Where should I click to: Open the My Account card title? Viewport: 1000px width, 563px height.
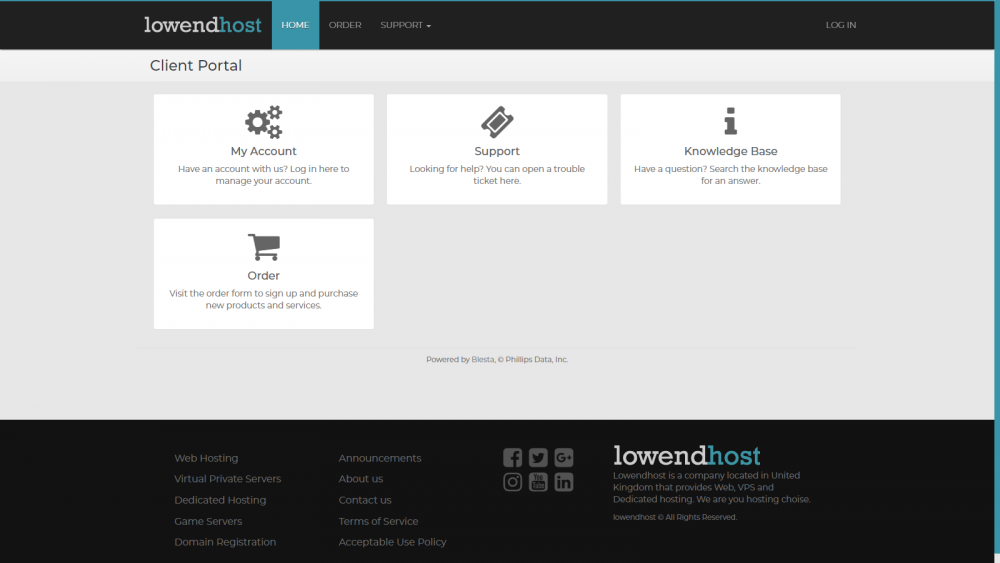[x=263, y=151]
